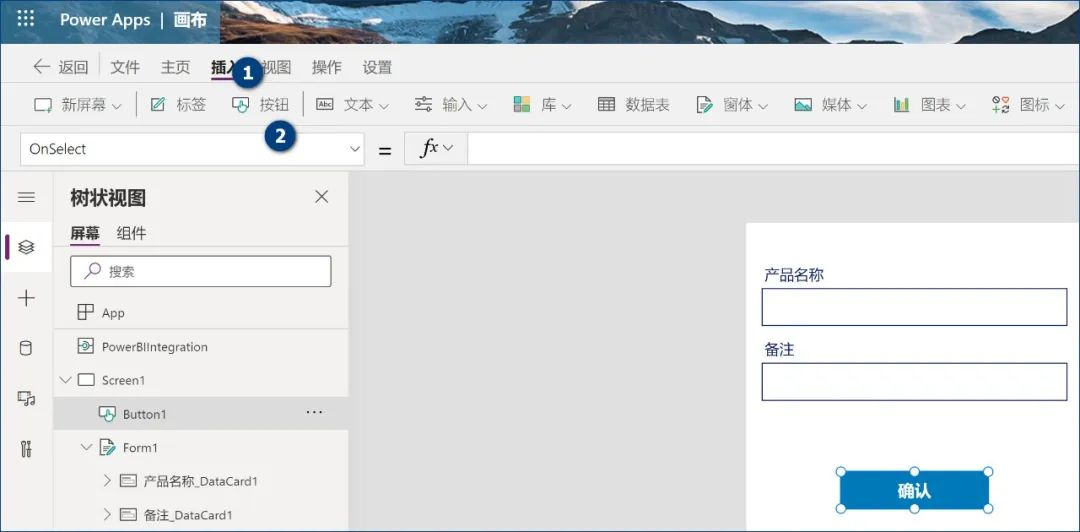This screenshot has height=532, width=1080.
Task: Open the data sources cylinder icon
Action: (25, 348)
